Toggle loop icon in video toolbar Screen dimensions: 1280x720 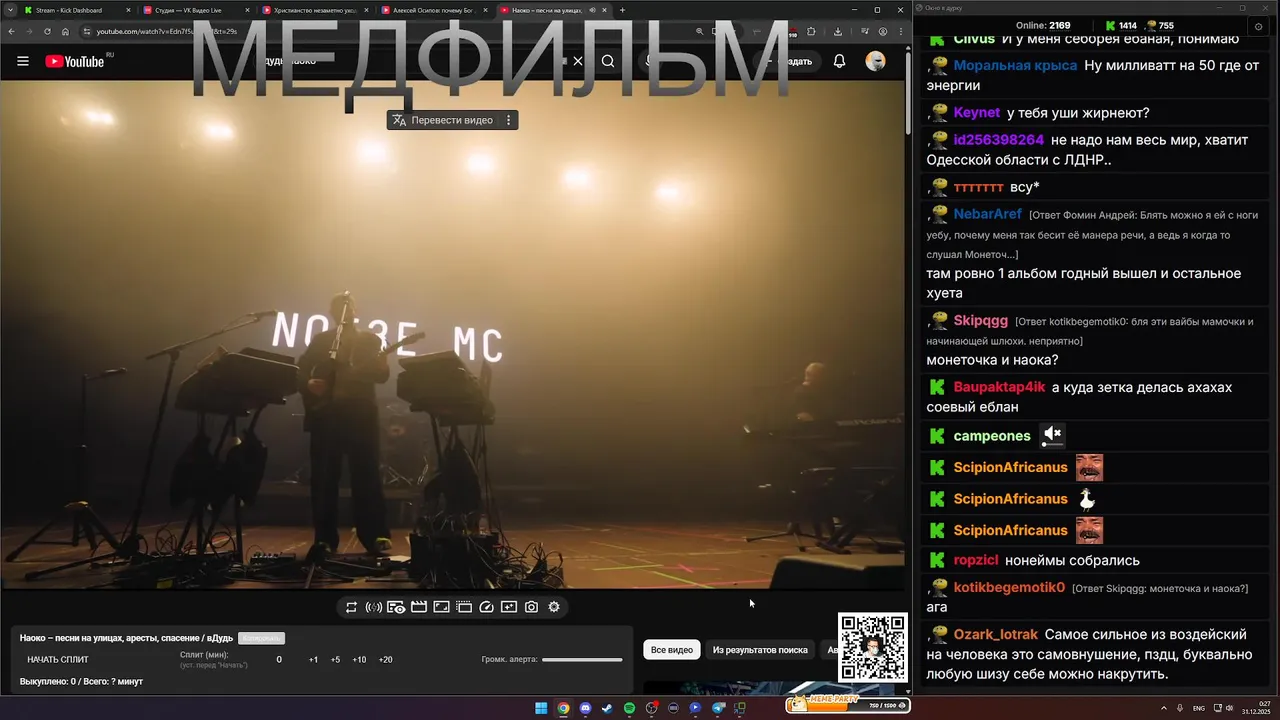click(352, 607)
